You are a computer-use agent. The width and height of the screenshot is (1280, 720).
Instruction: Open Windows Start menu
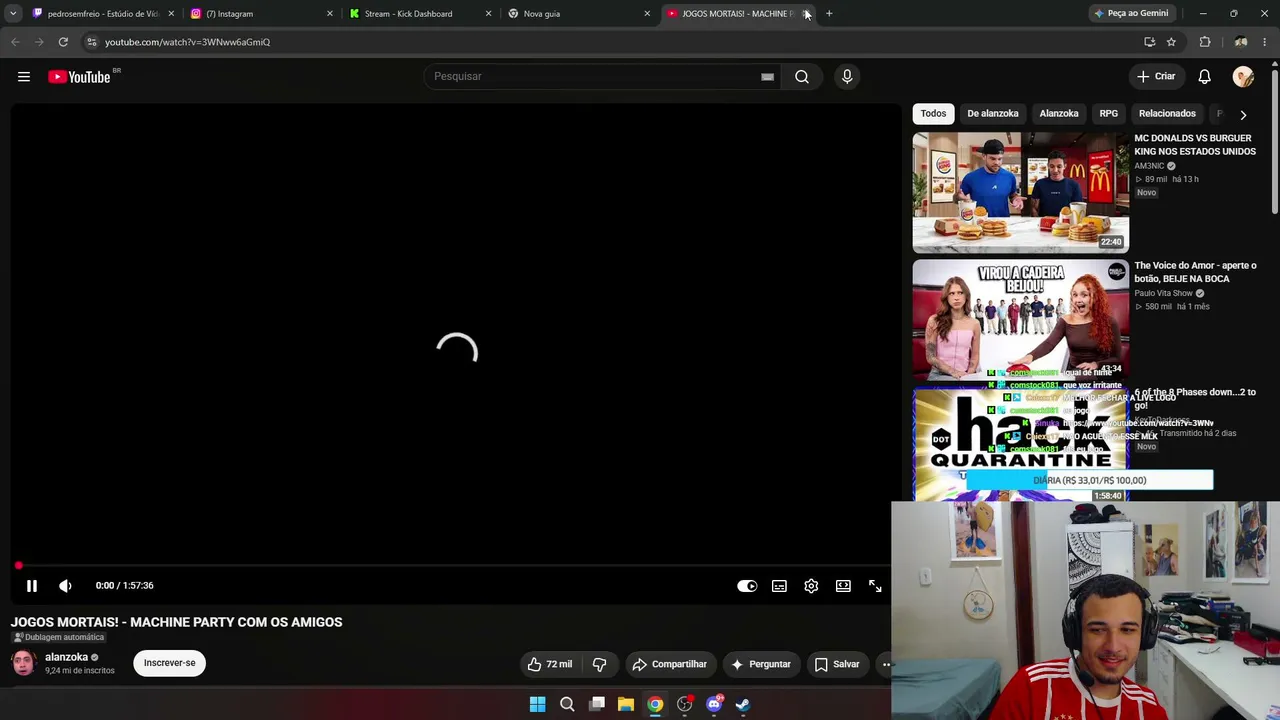[x=537, y=704]
